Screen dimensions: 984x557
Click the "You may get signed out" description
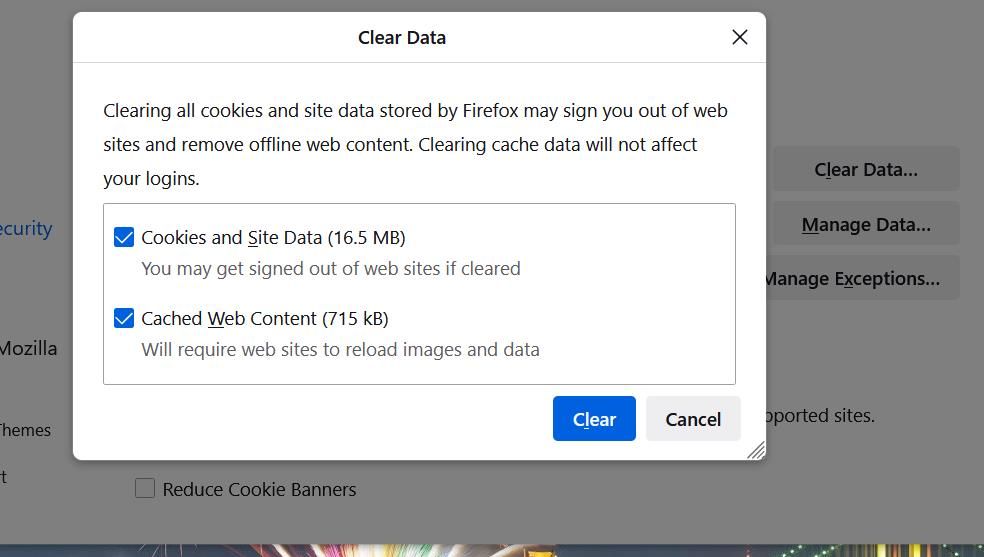point(330,268)
